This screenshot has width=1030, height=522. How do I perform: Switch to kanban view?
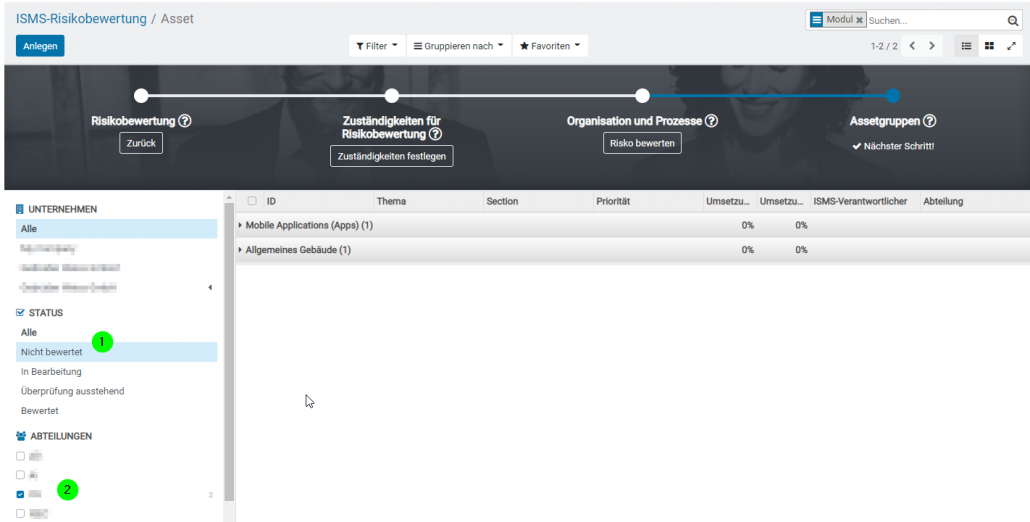coord(989,46)
